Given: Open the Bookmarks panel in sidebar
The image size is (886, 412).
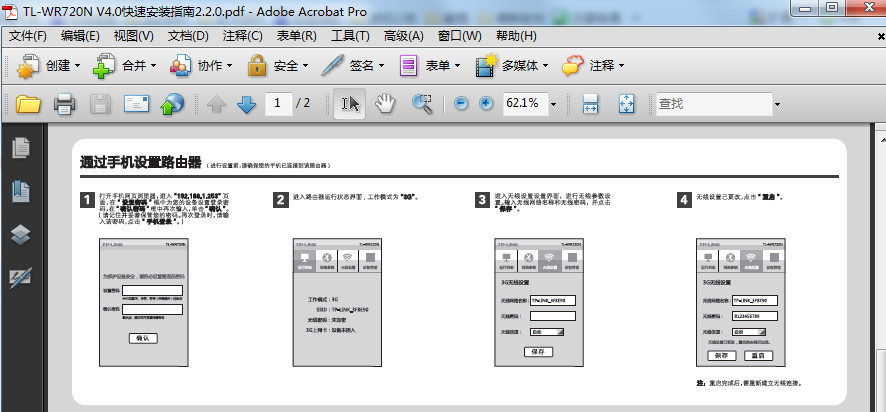Looking at the screenshot, I should (x=21, y=191).
